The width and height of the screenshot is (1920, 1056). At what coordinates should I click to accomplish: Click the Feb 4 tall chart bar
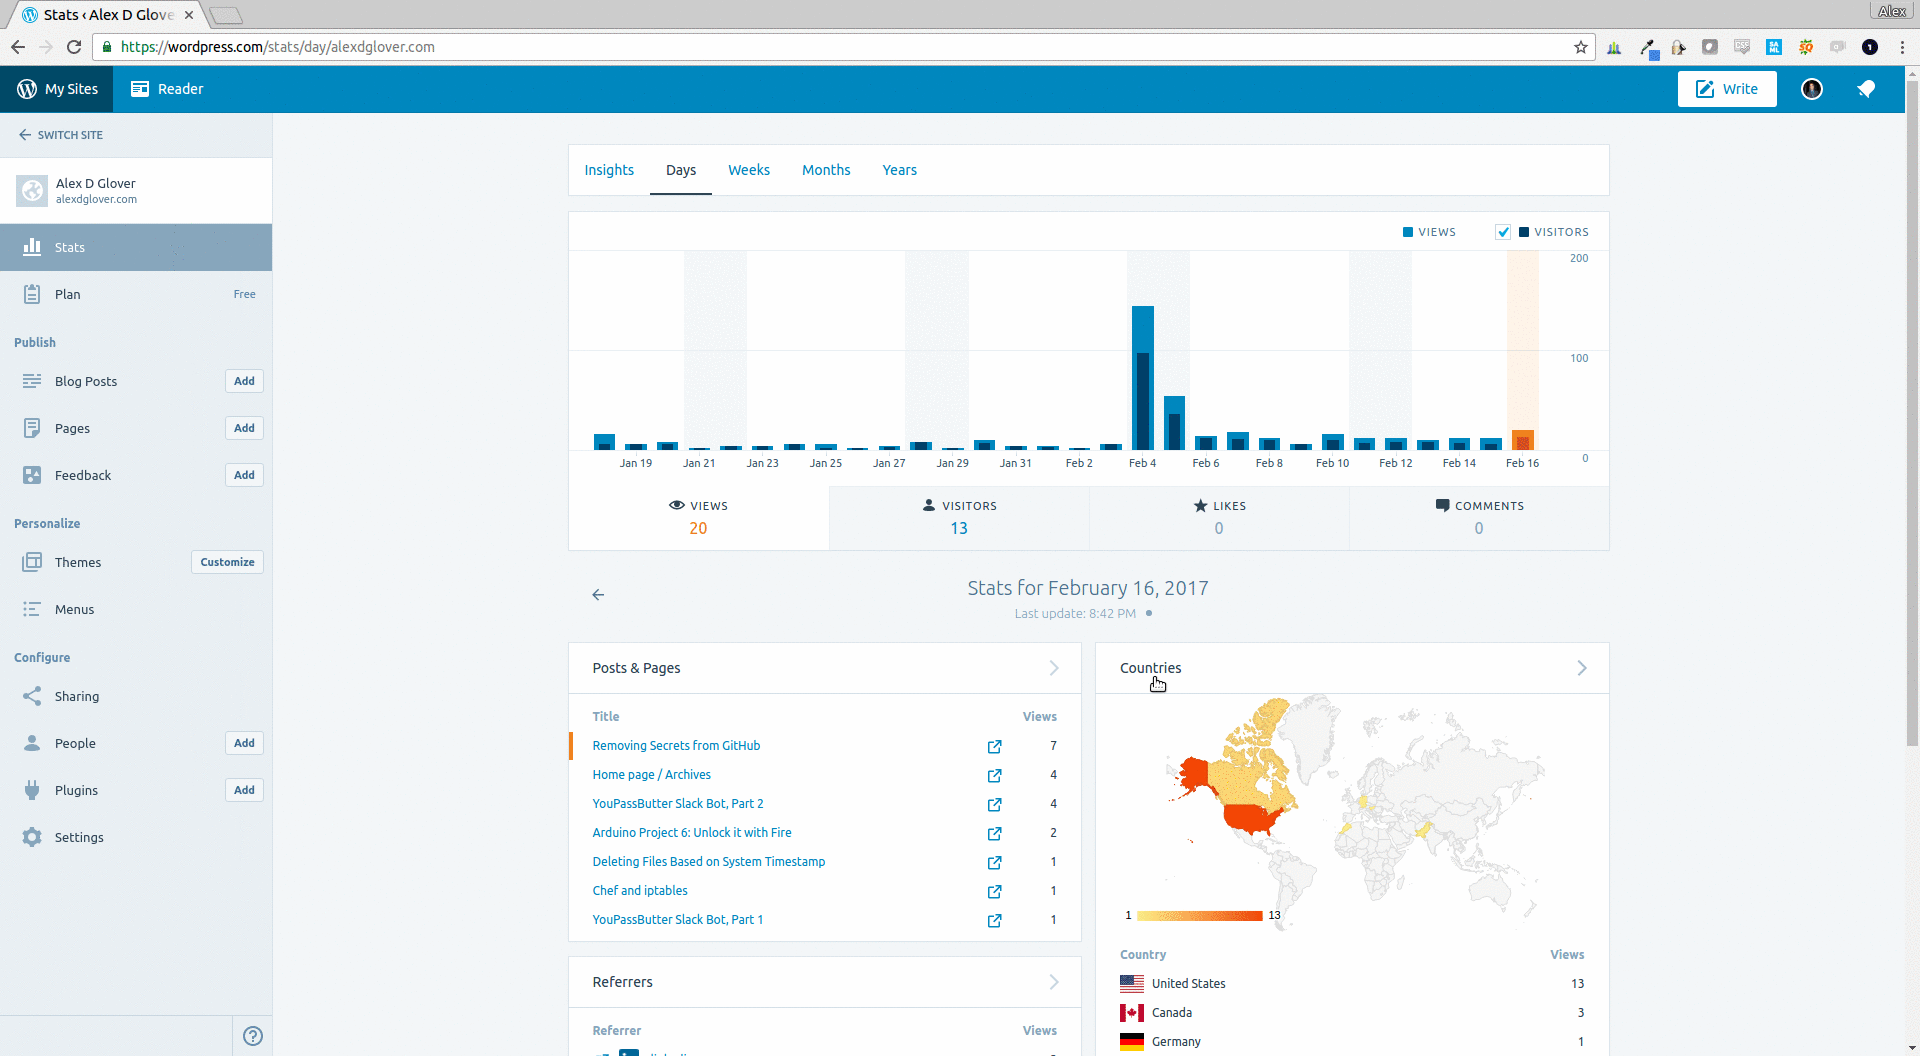(1143, 378)
